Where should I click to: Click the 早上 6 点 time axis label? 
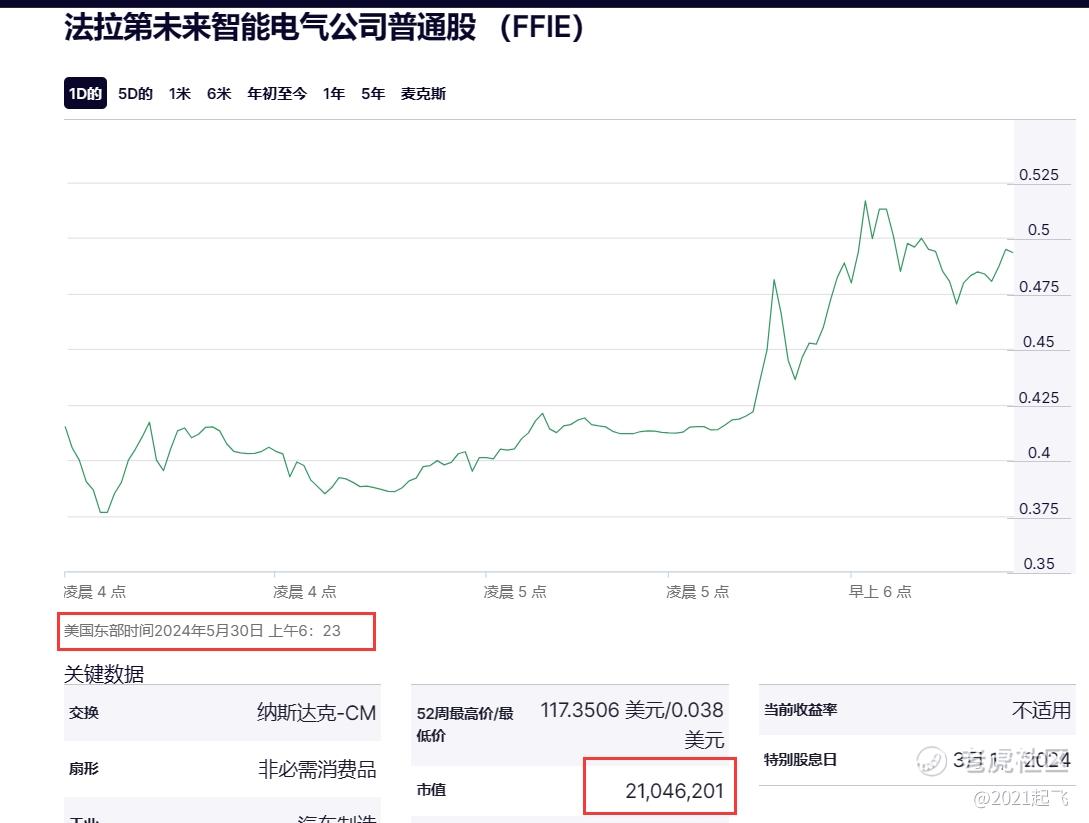tap(880, 592)
